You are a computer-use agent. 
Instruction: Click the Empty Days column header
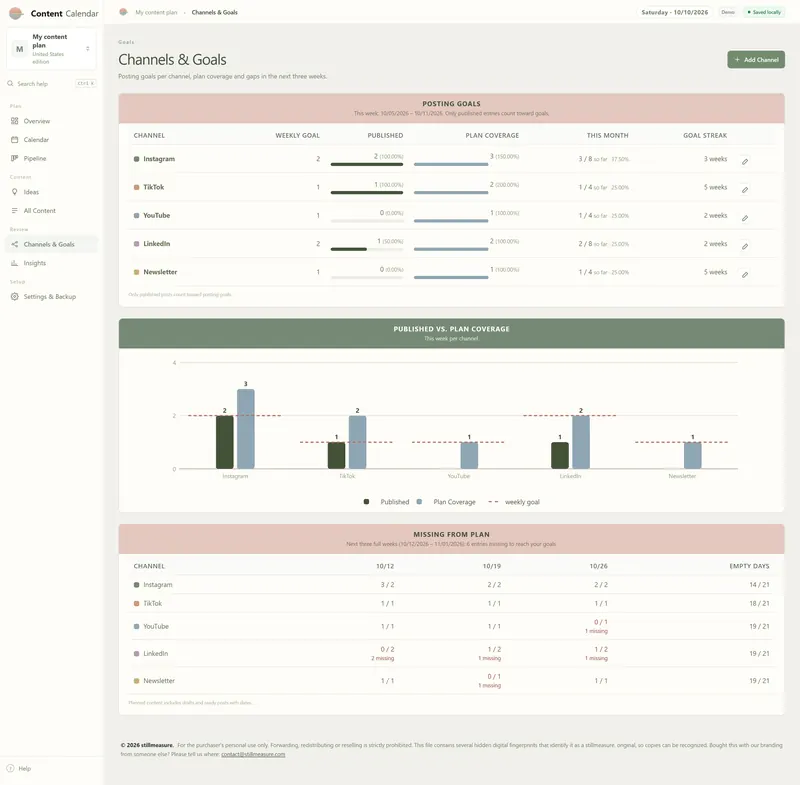[749, 566]
